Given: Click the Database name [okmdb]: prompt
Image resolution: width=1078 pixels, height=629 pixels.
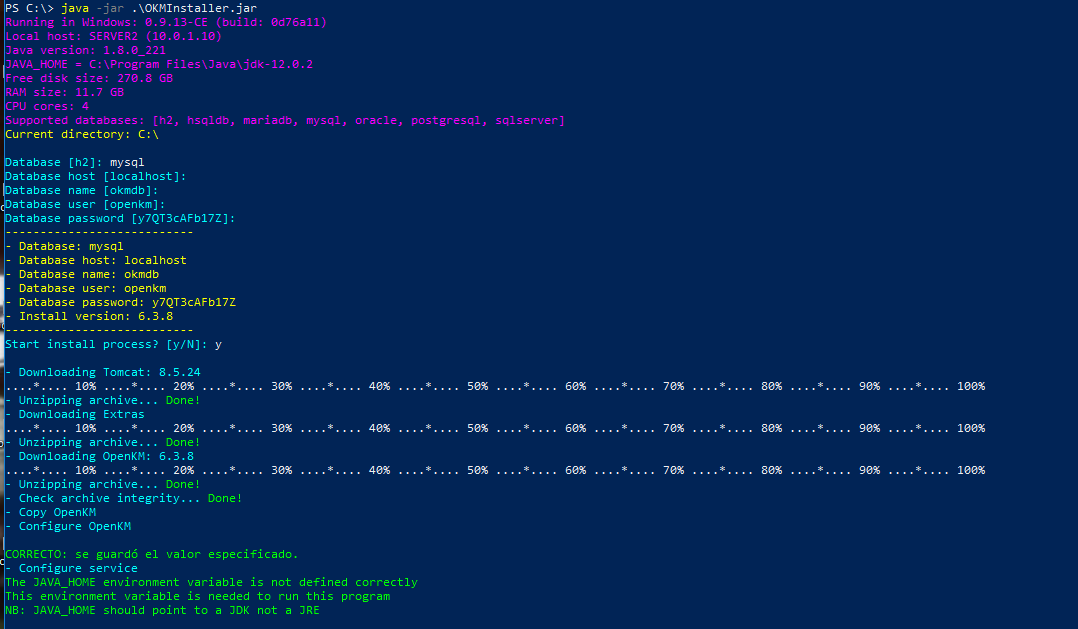Looking at the screenshot, I should pyautogui.click(x=81, y=190).
